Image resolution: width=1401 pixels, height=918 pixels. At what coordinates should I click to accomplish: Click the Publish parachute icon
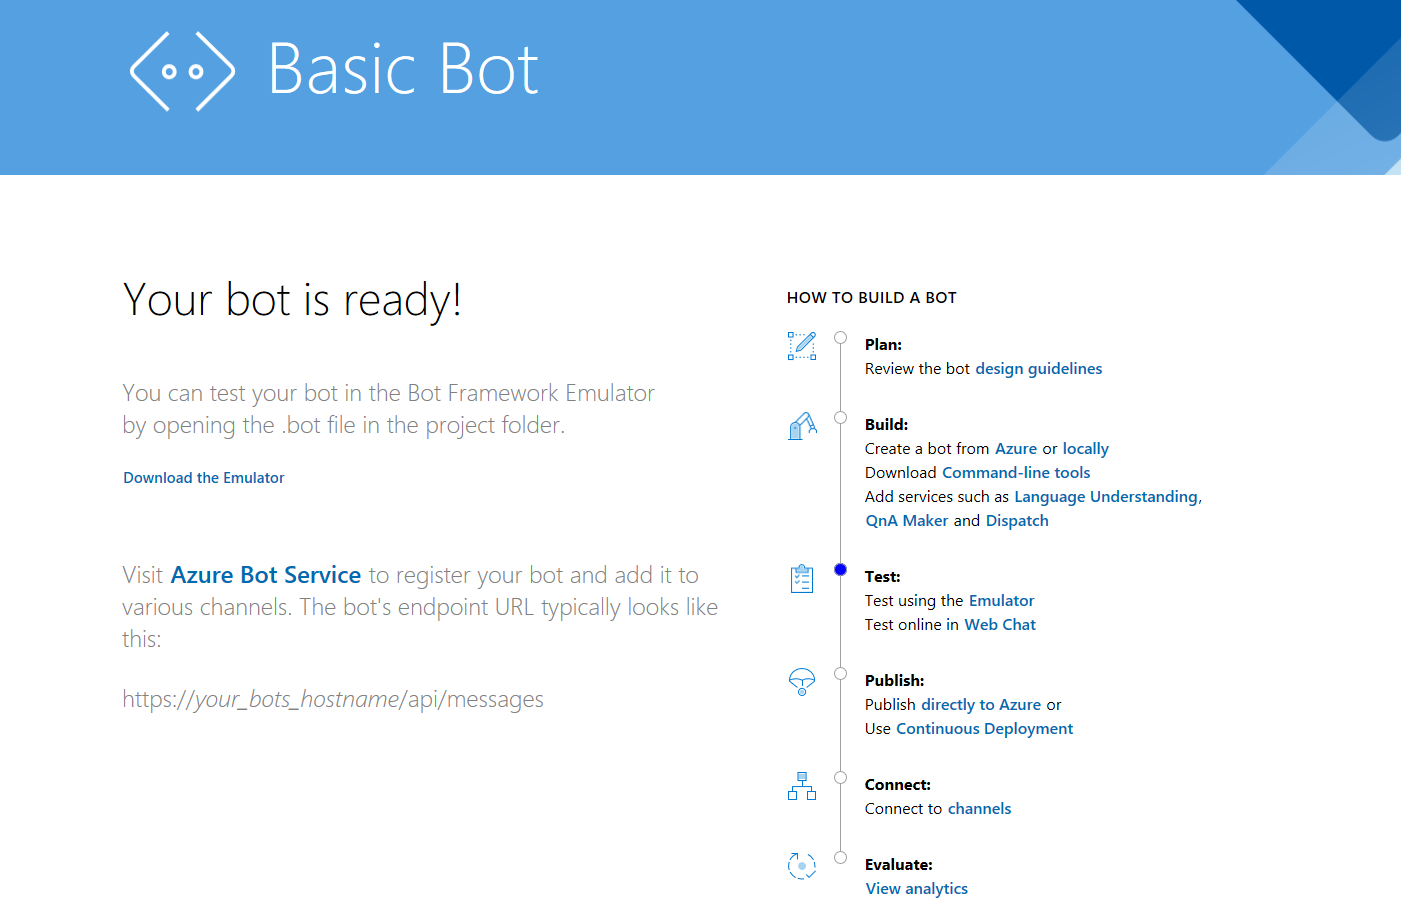[x=802, y=682]
